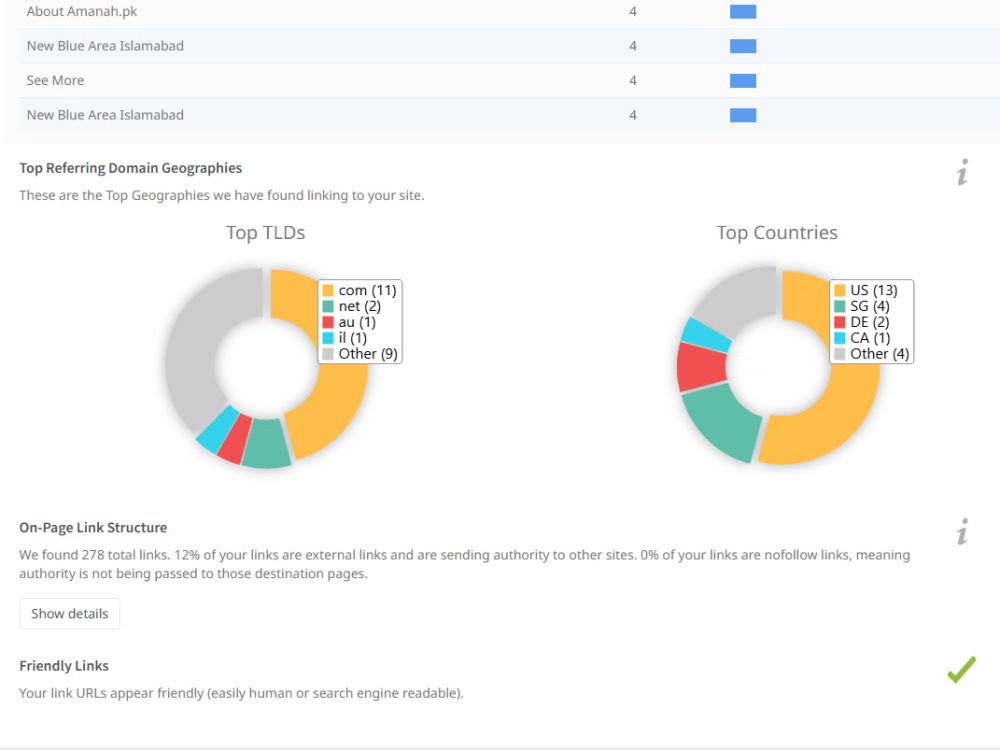Click blue bar in See More row
Viewport: 1000px width, 750px height.
[x=743, y=80]
